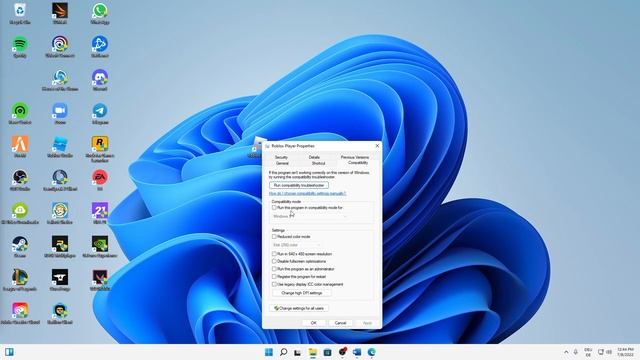Click the Apply button

(367, 323)
